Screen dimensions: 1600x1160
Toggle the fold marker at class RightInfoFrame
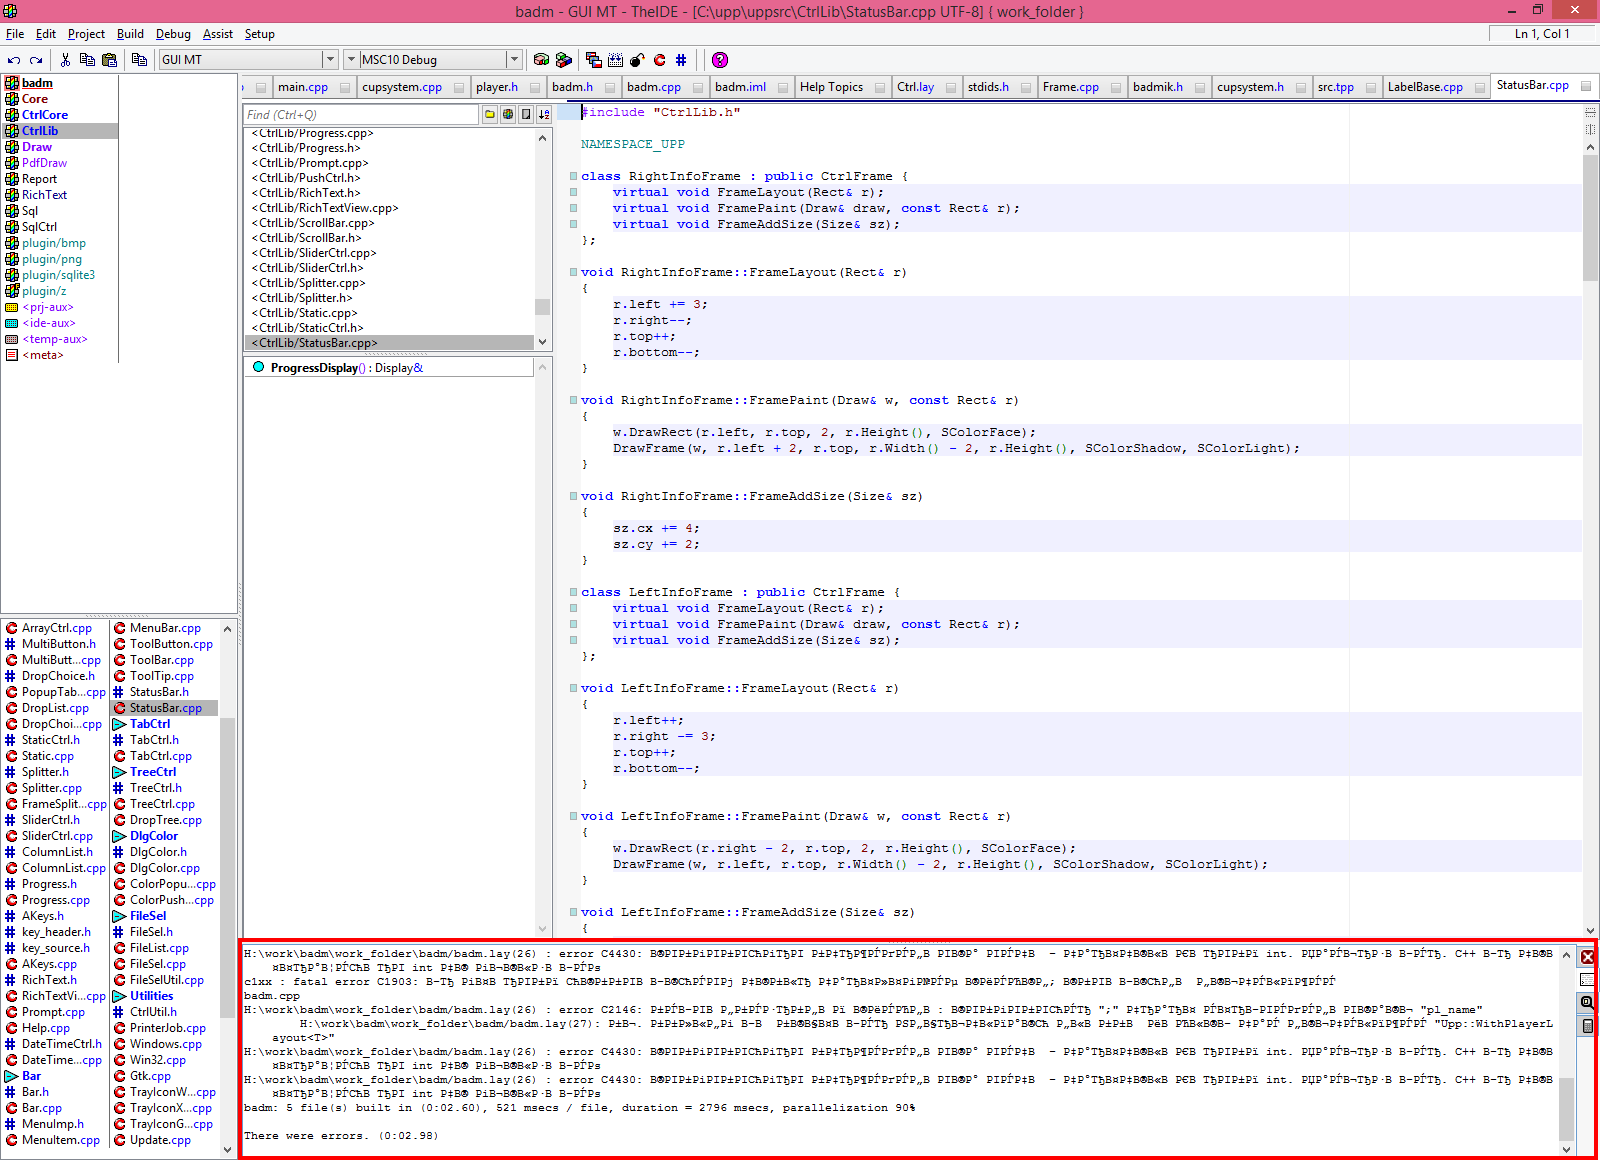point(573,176)
